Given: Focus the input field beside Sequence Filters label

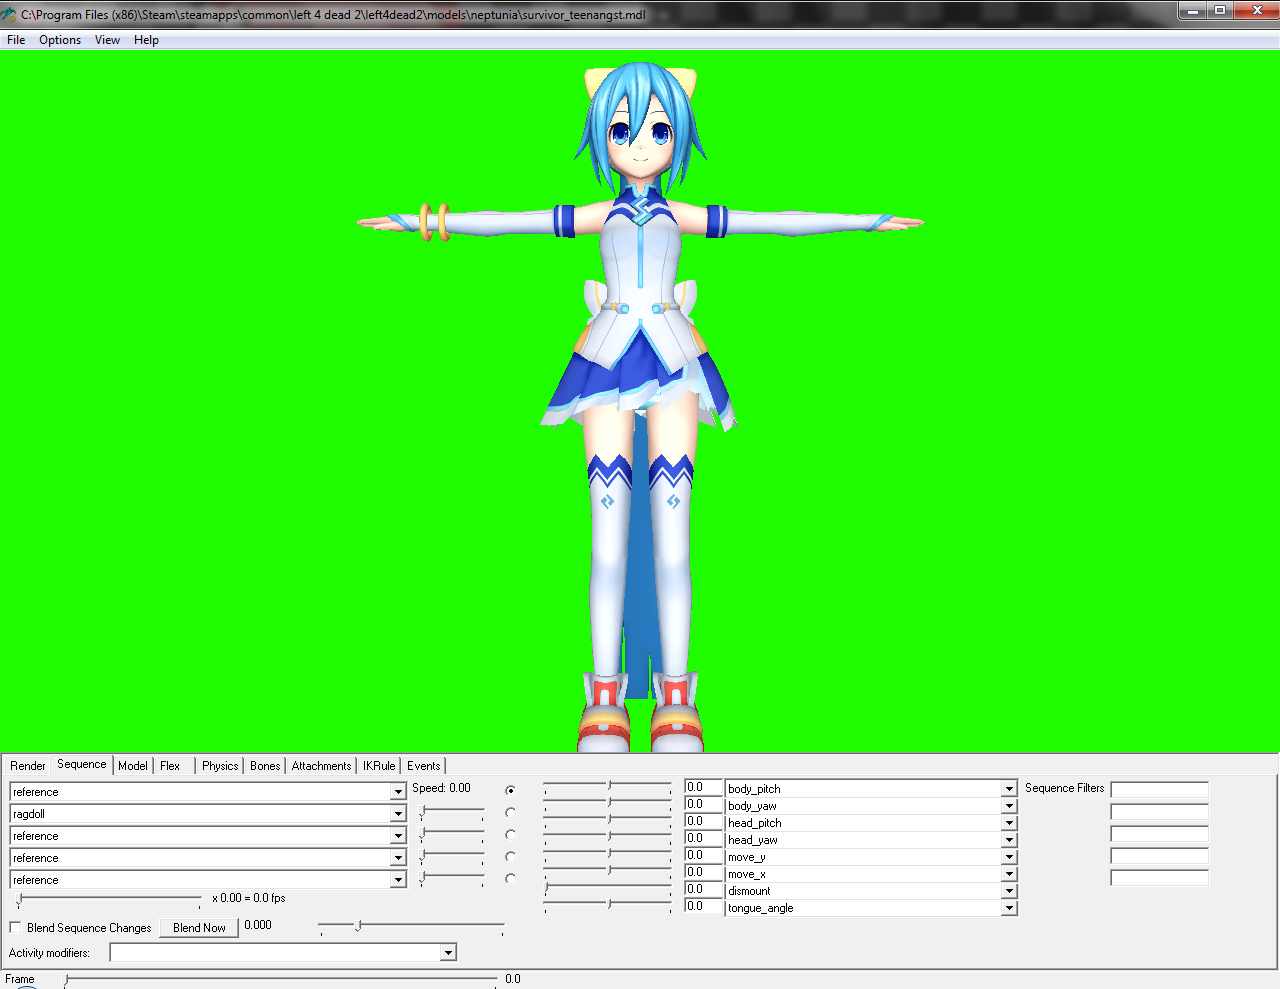Looking at the screenshot, I should tap(1160, 790).
